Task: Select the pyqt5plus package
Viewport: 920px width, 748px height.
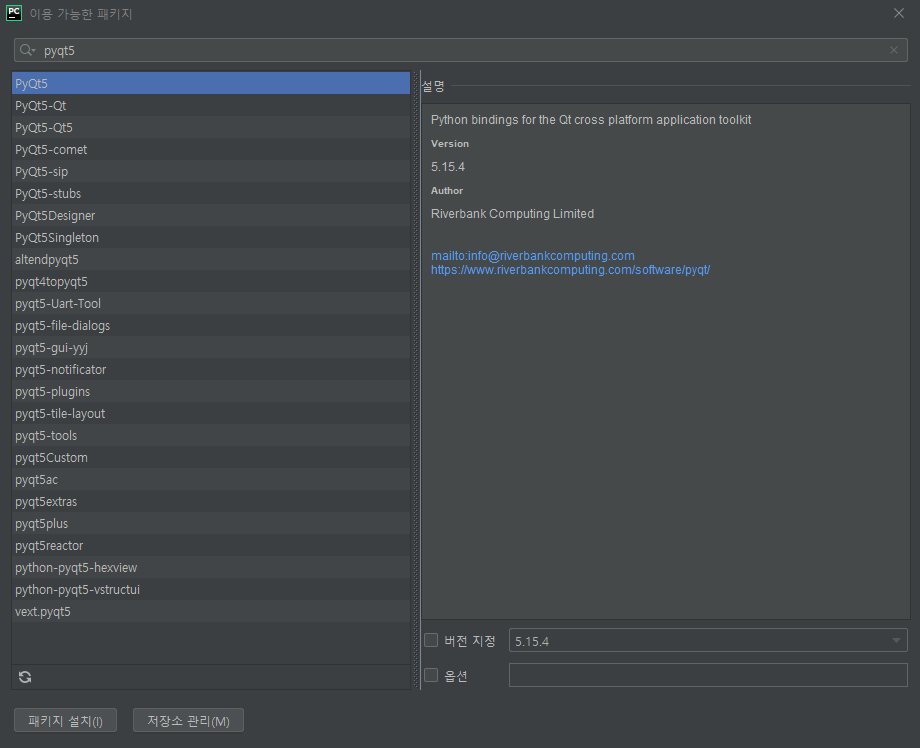Action: 211,523
